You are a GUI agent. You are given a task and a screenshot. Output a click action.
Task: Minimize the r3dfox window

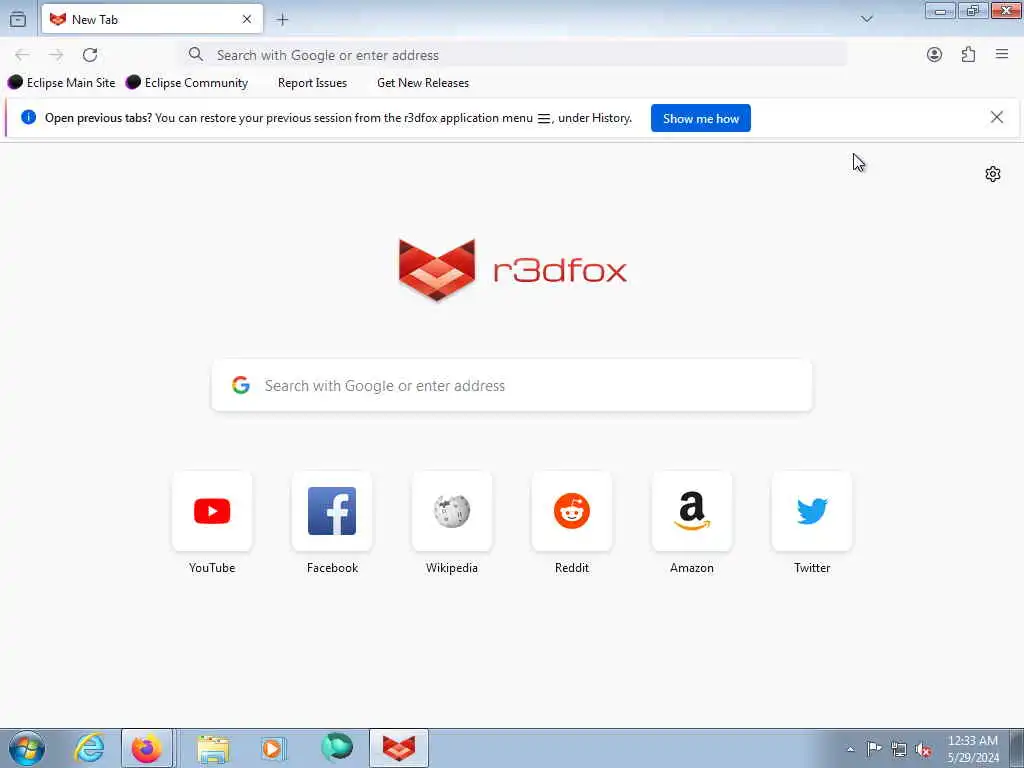(x=940, y=10)
